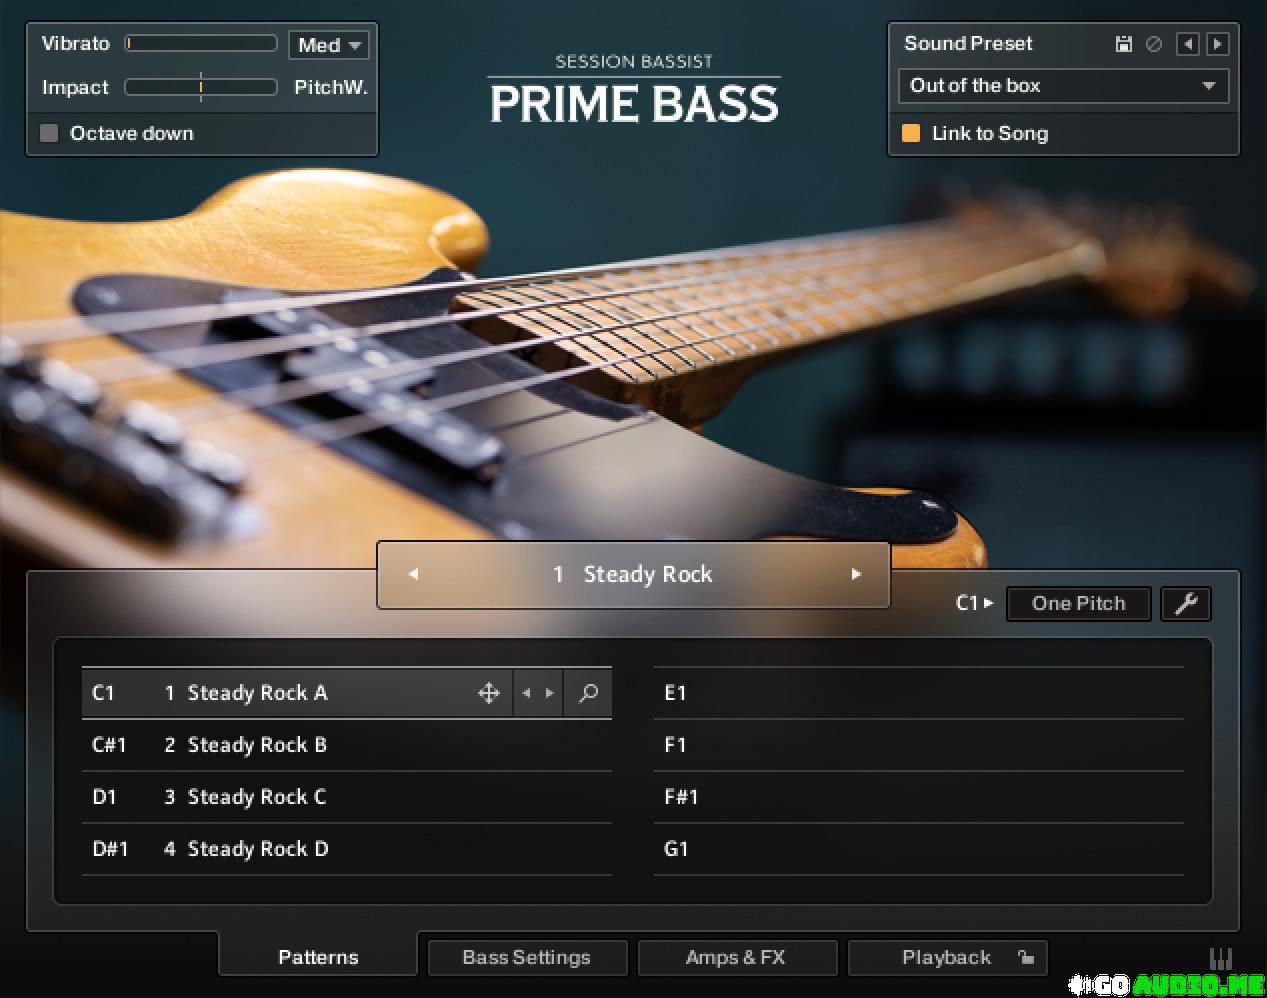Viewport: 1267px width, 998px height.
Task: Select previous pattern in C1 slot
Action: coord(526,693)
